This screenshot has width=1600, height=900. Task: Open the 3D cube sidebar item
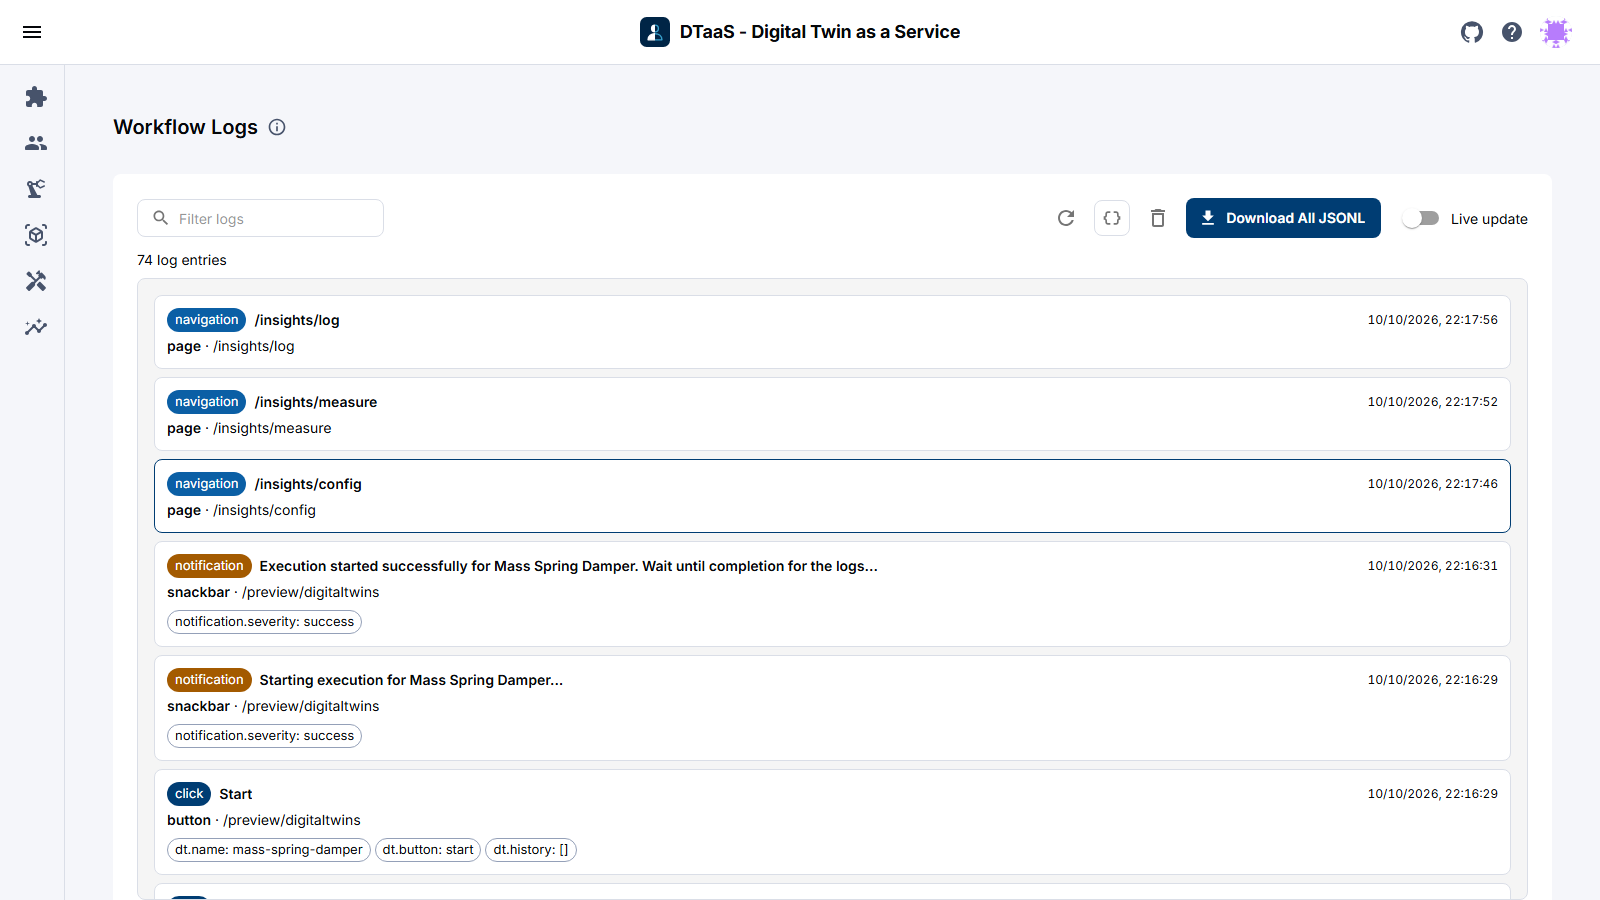coord(36,235)
